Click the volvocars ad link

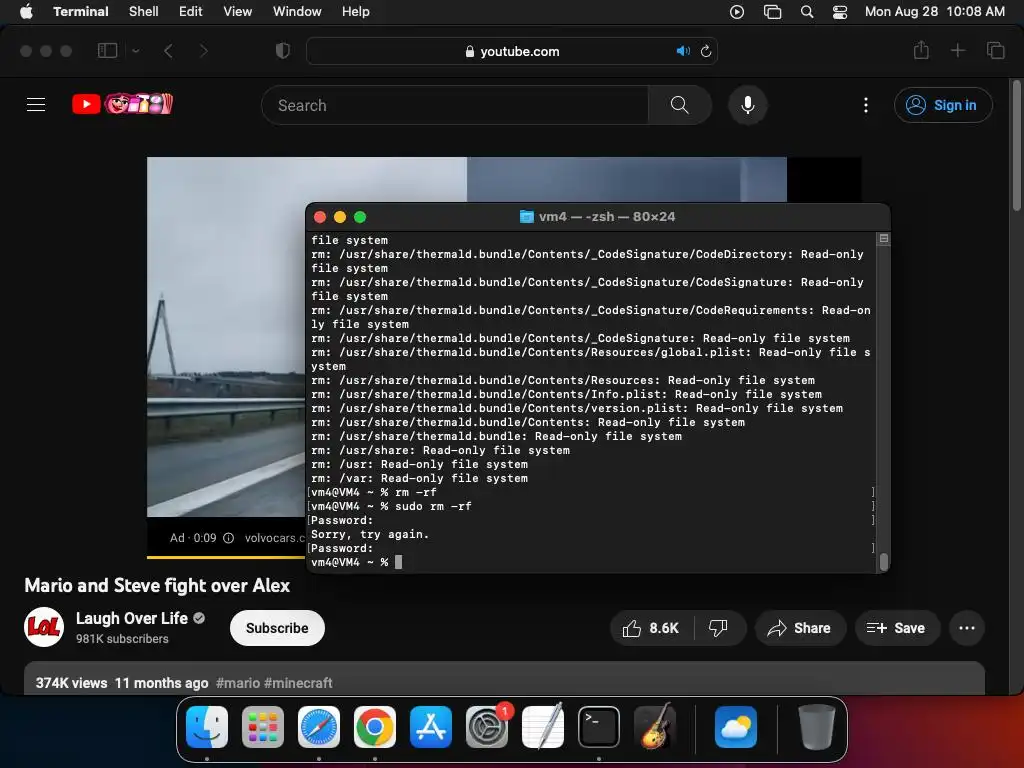[x=274, y=538]
